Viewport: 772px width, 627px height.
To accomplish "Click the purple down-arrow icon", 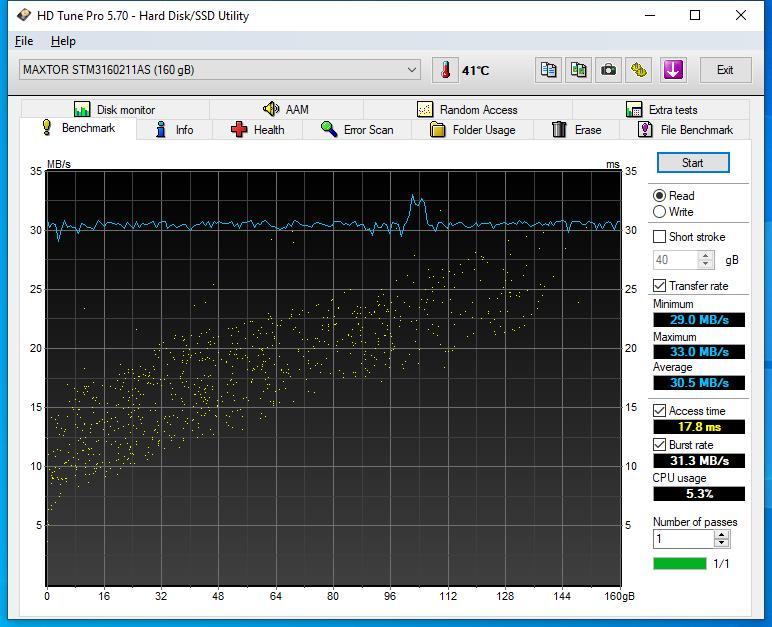I will pos(673,70).
